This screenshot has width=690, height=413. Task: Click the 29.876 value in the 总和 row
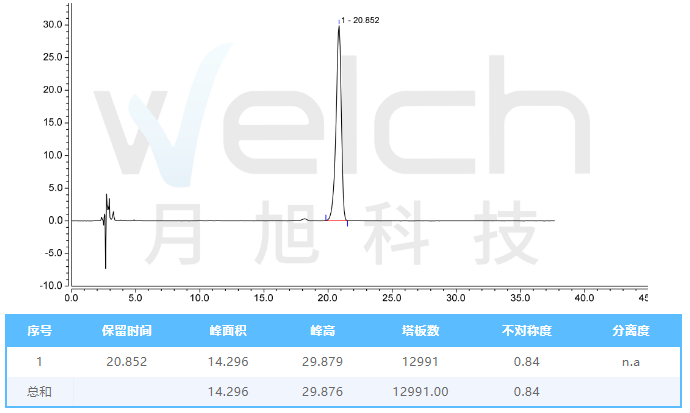tap(324, 392)
